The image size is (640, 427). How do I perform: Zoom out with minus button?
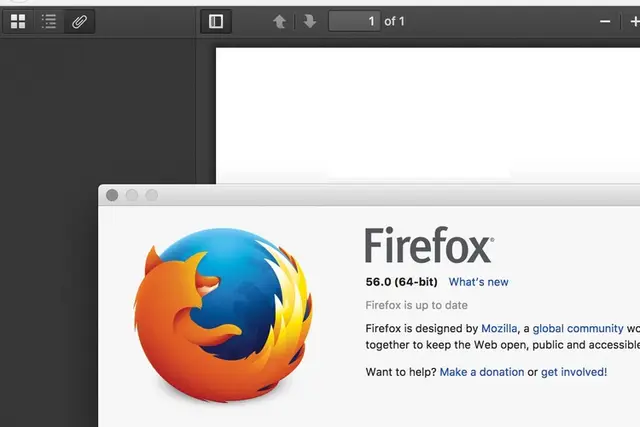click(605, 21)
